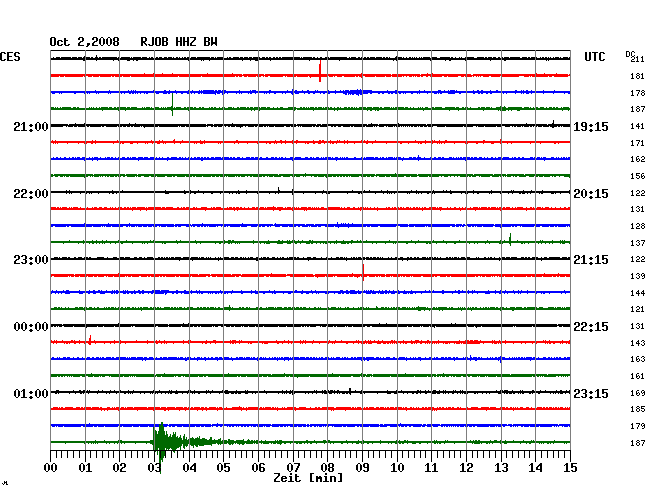Click the tall red spike near minute 08
The height and width of the screenshot is (494, 650).
pyautogui.click(x=320, y=71)
